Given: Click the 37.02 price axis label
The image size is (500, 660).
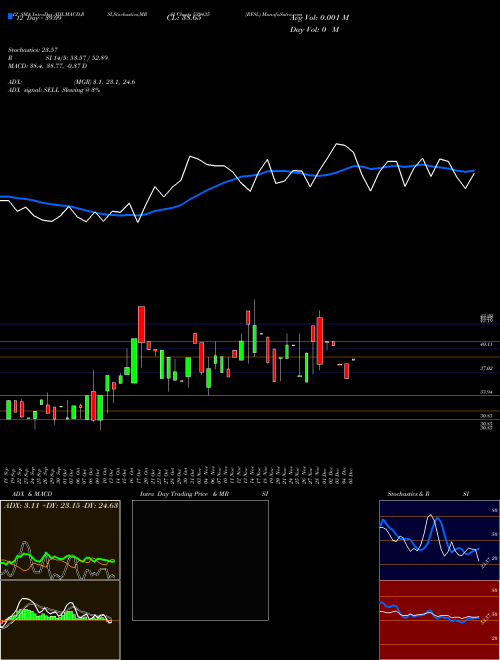Looking at the screenshot, I should (x=486, y=368).
